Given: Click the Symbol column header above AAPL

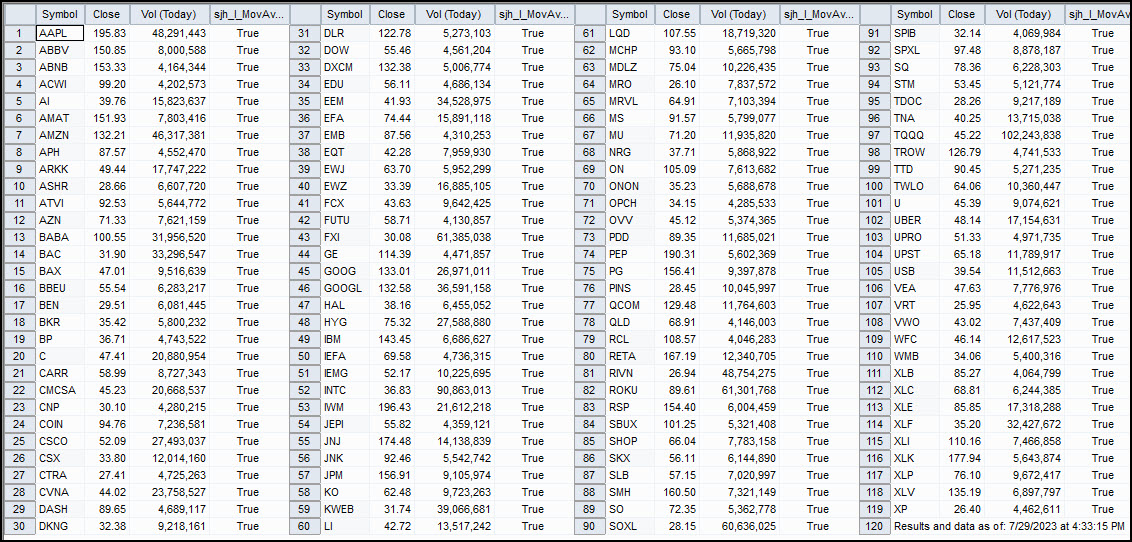Looking at the screenshot, I should (60, 14).
